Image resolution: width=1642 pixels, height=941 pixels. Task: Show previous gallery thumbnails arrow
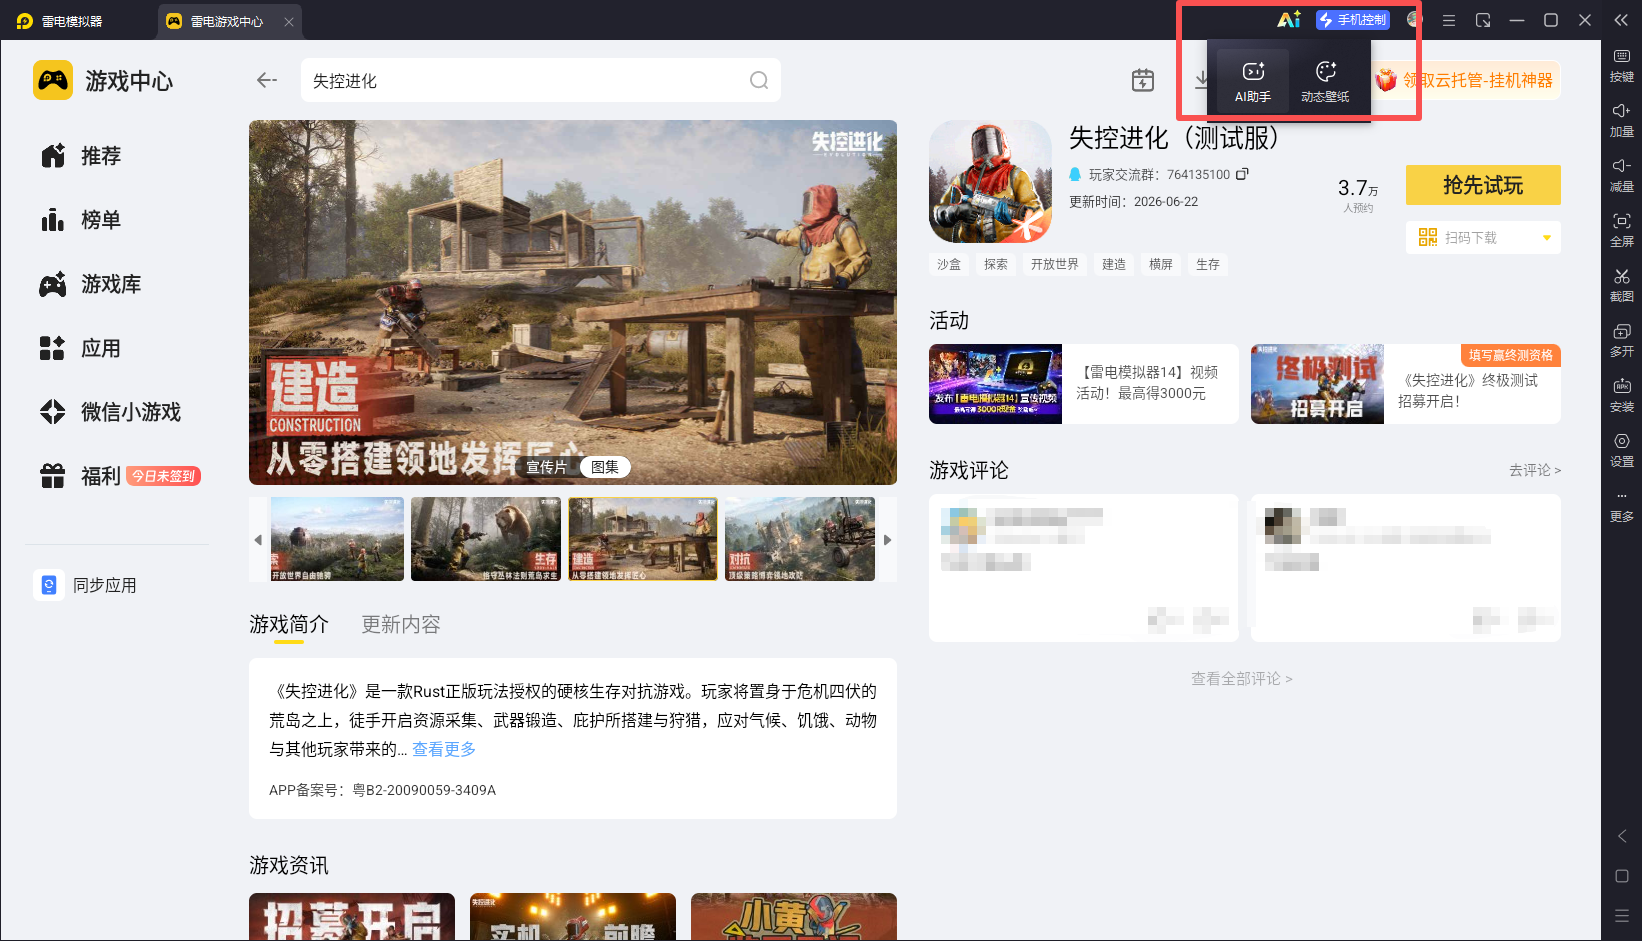coord(258,540)
